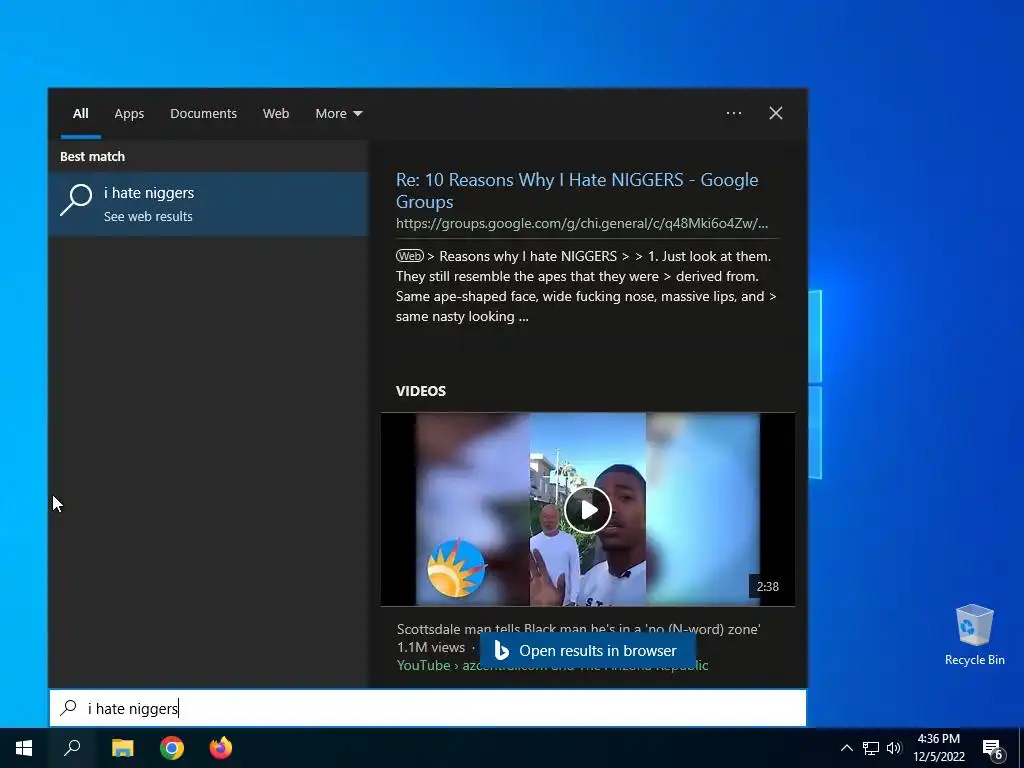This screenshot has width=1024, height=768.
Task: Play the video using the play button
Action: tap(588, 509)
